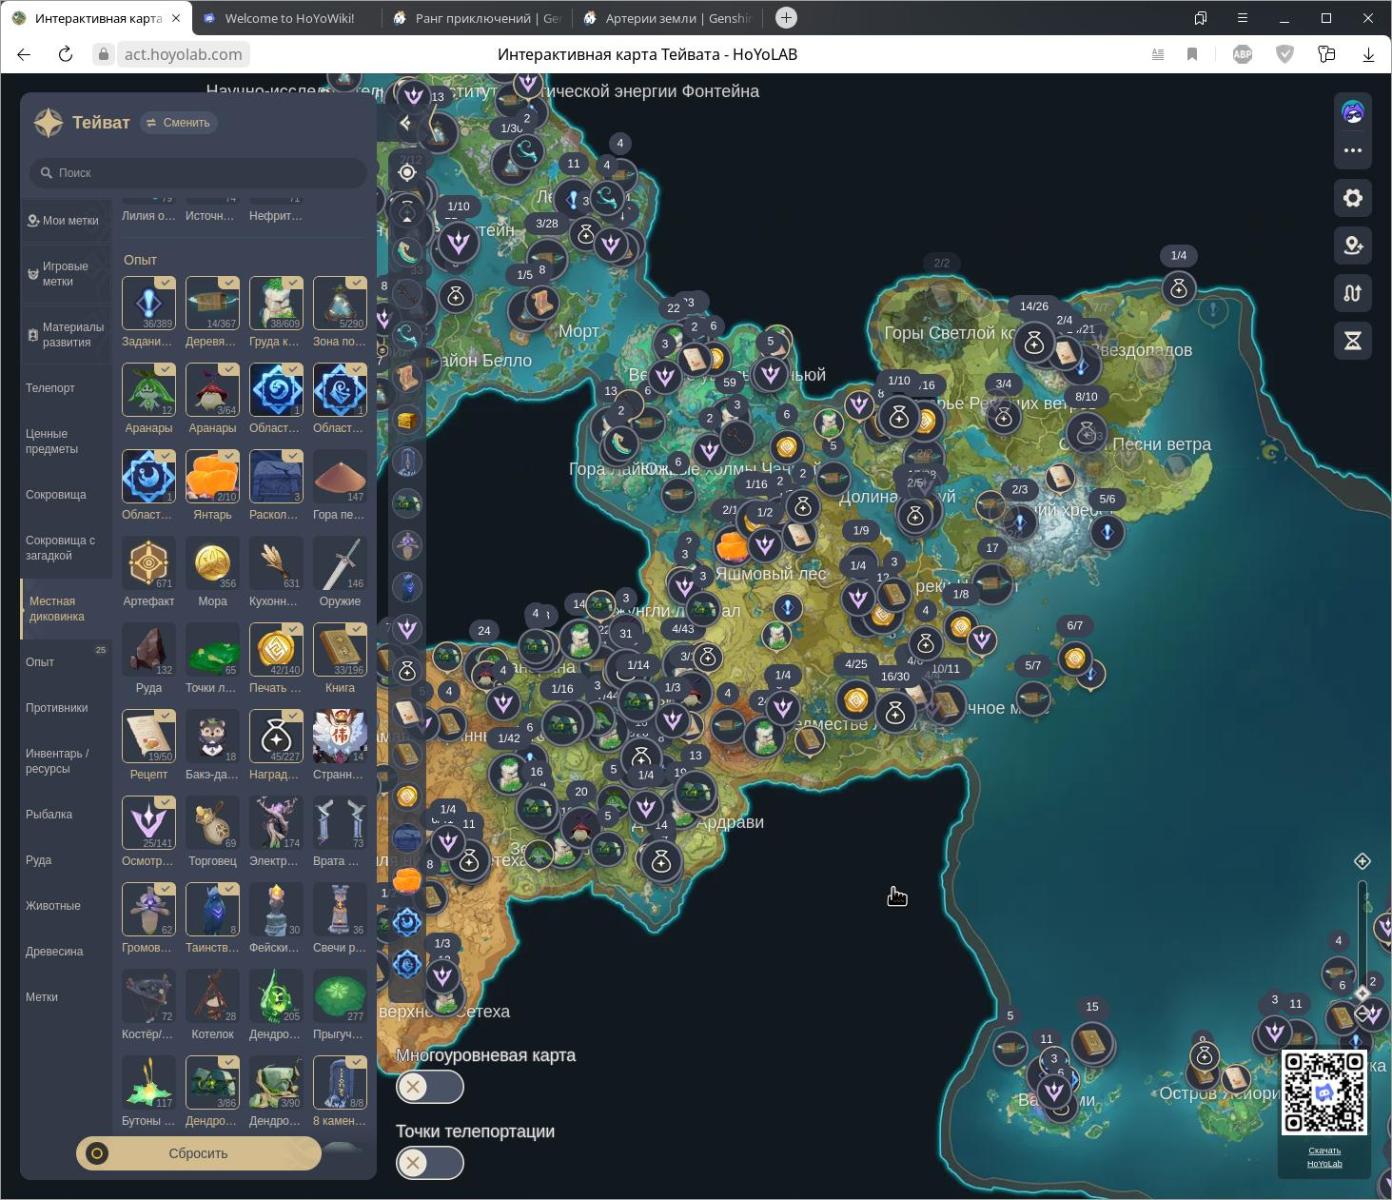Select the ore tile with count 132
The image size is (1392, 1200).
pyautogui.click(x=148, y=650)
